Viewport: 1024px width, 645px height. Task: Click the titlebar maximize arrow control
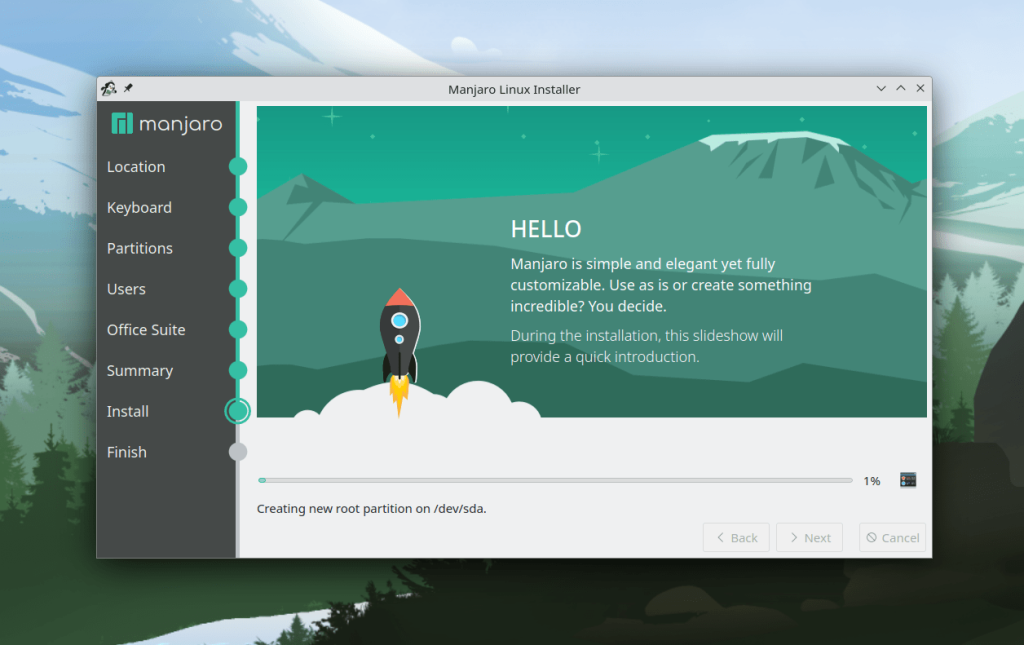coord(901,88)
